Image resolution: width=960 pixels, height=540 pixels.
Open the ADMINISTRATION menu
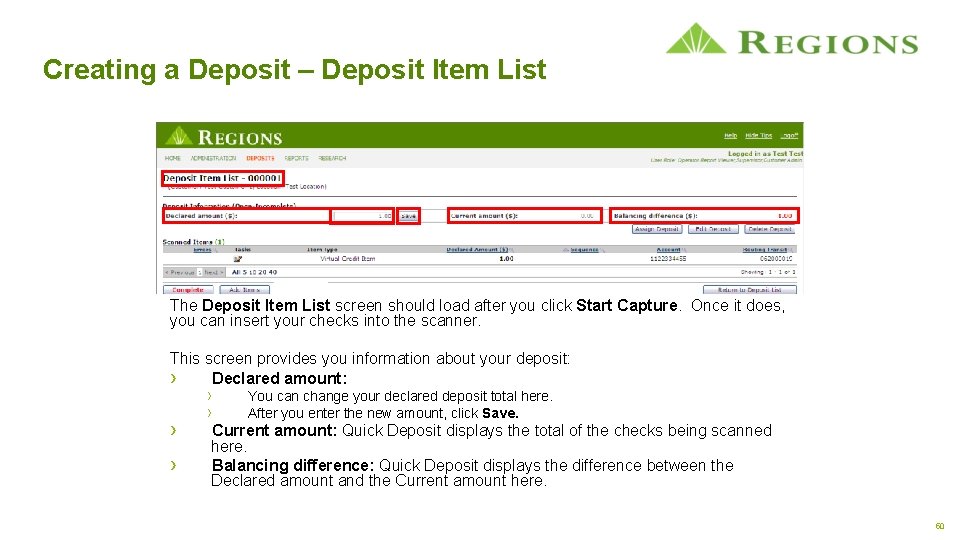pyautogui.click(x=213, y=158)
